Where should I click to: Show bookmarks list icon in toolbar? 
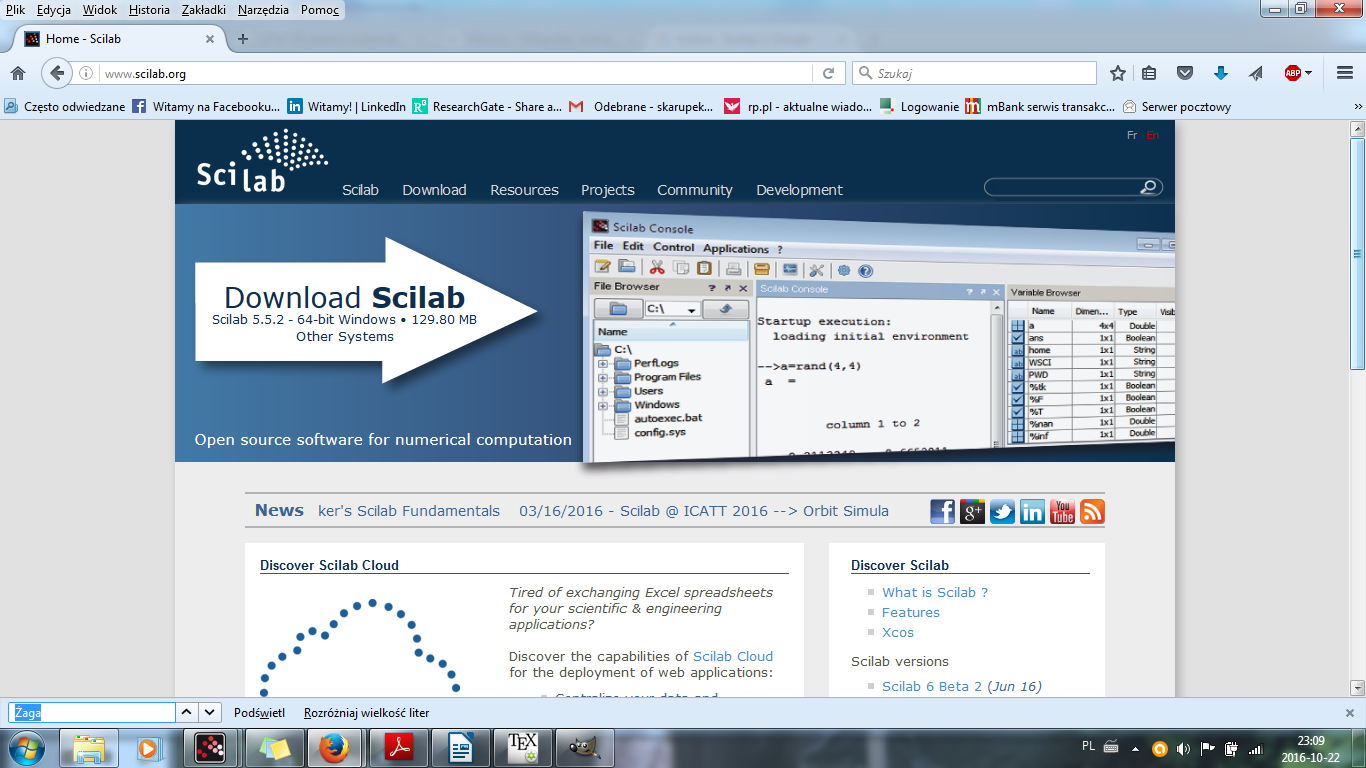tap(1149, 73)
